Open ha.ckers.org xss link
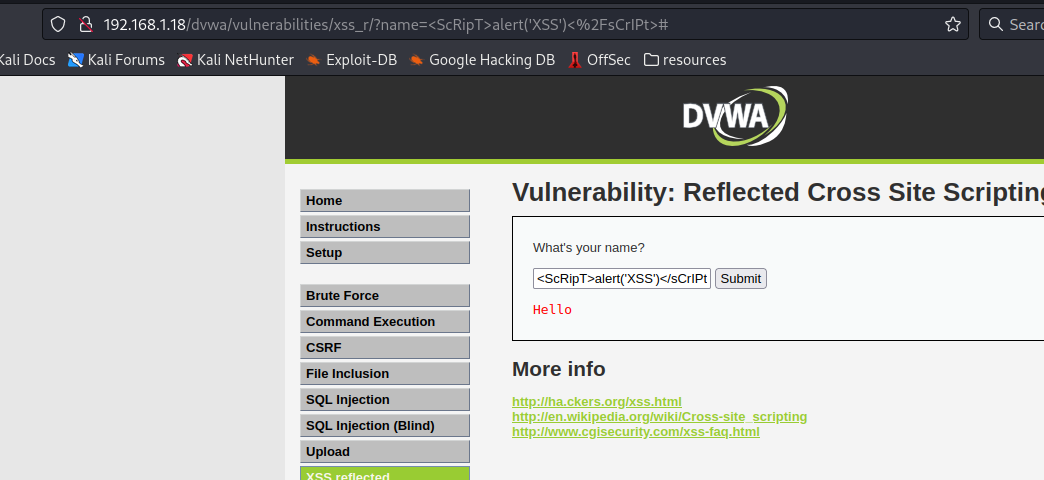This screenshot has height=480, width=1044. [x=596, y=402]
